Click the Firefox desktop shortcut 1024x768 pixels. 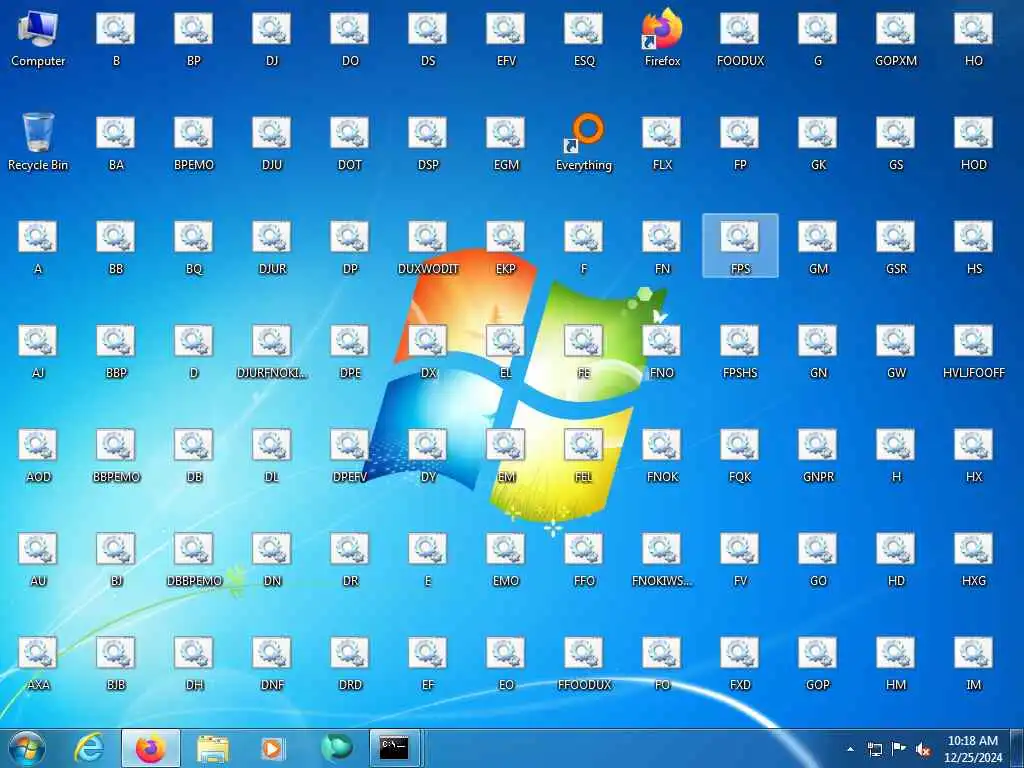(x=662, y=39)
